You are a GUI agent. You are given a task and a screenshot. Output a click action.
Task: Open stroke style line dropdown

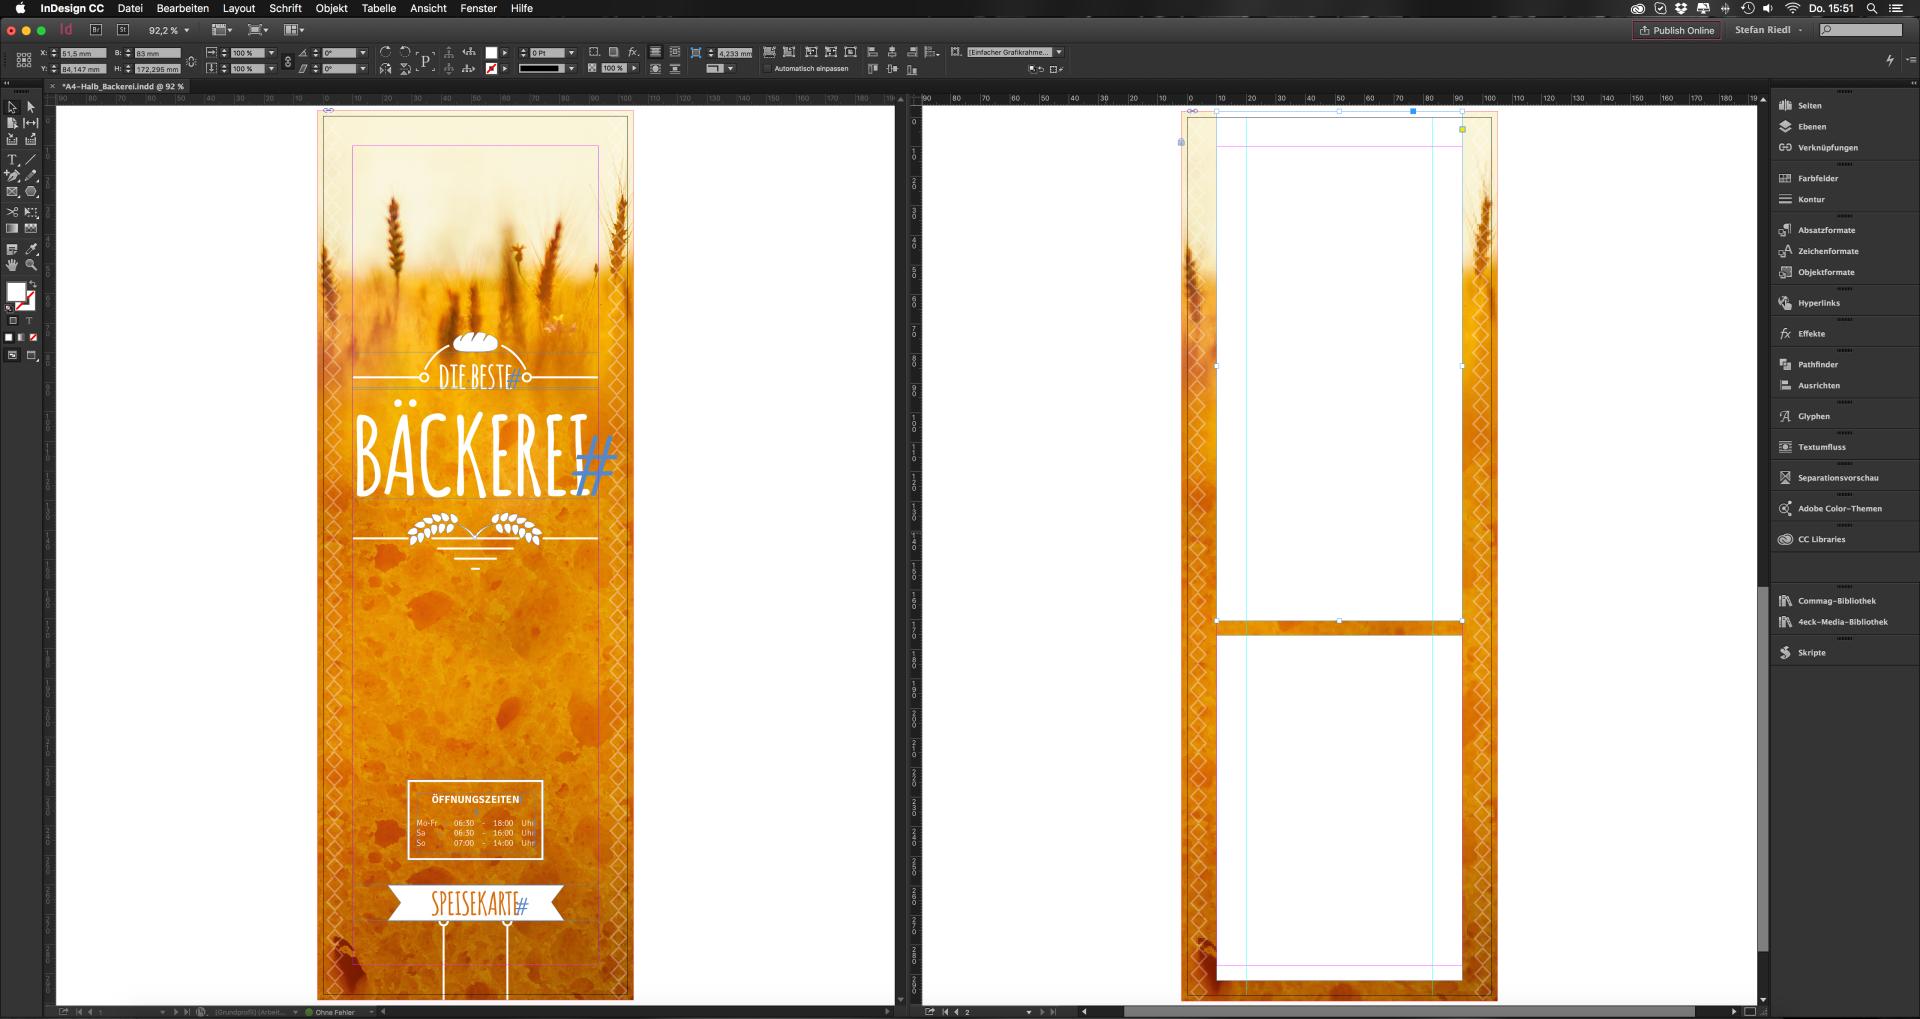pyautogui.click(x=571, y=69)
